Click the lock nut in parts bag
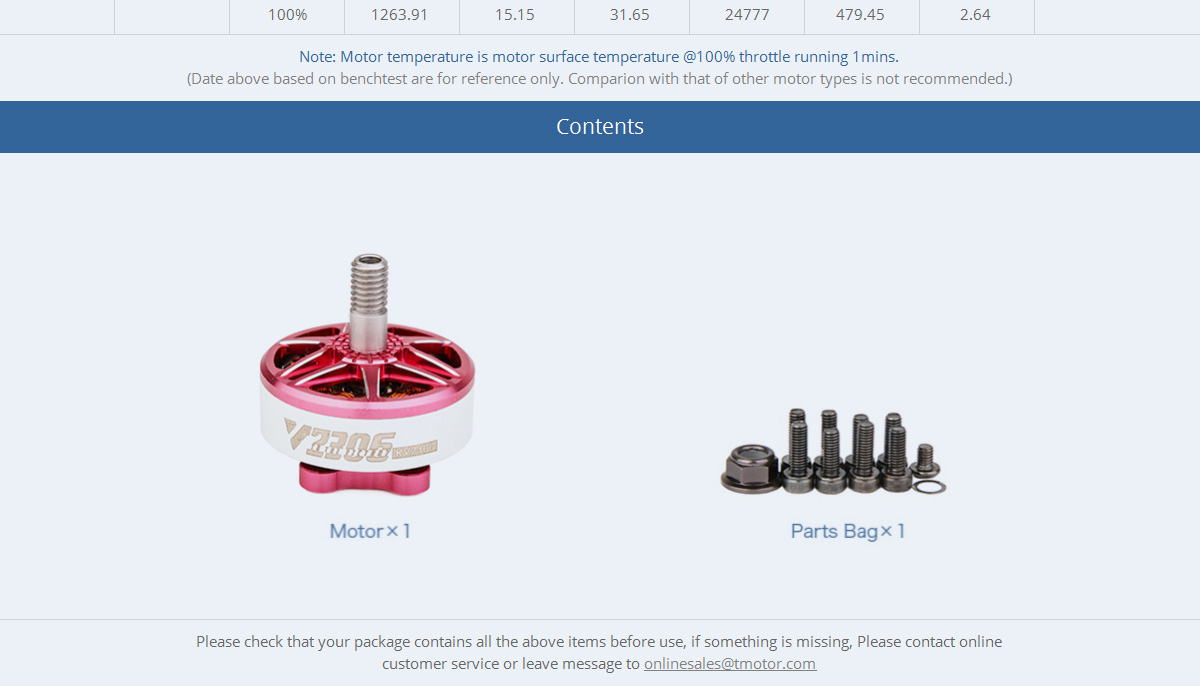This screenshot has height=686, width=1200. 750,468
